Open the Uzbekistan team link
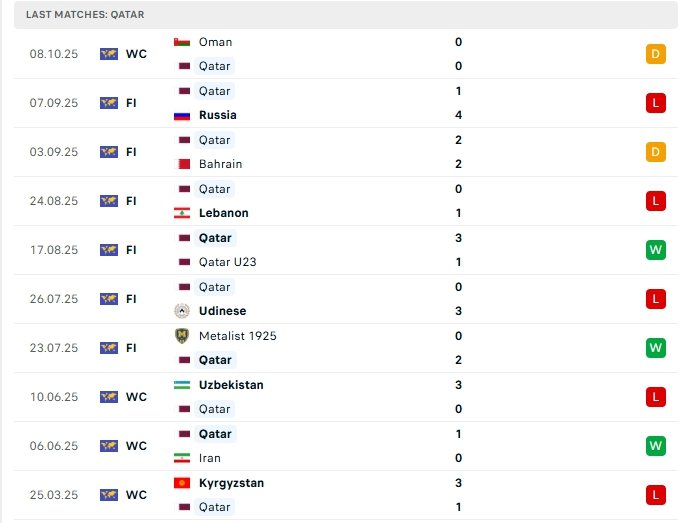The image size is (690, 523). click(231, 385)
